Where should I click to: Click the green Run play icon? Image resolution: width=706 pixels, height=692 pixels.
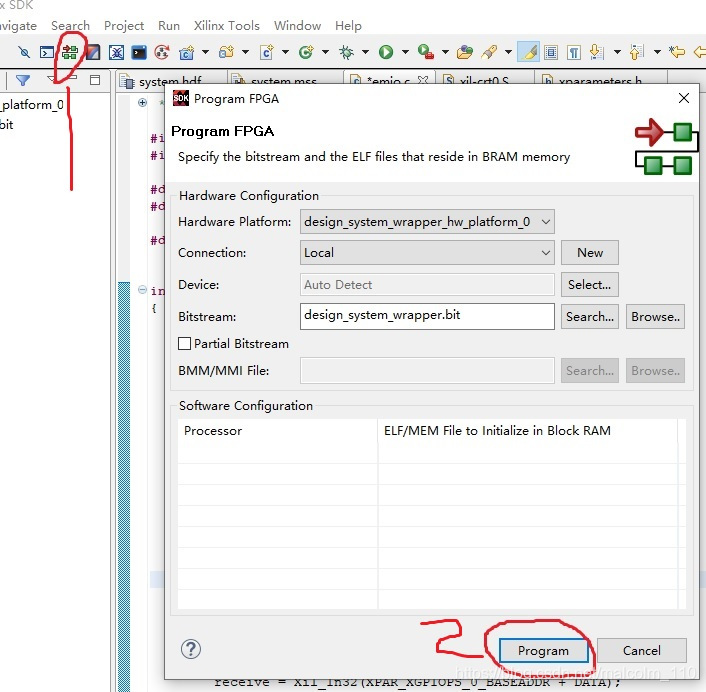pyautogui.click(x=386, y=53)
